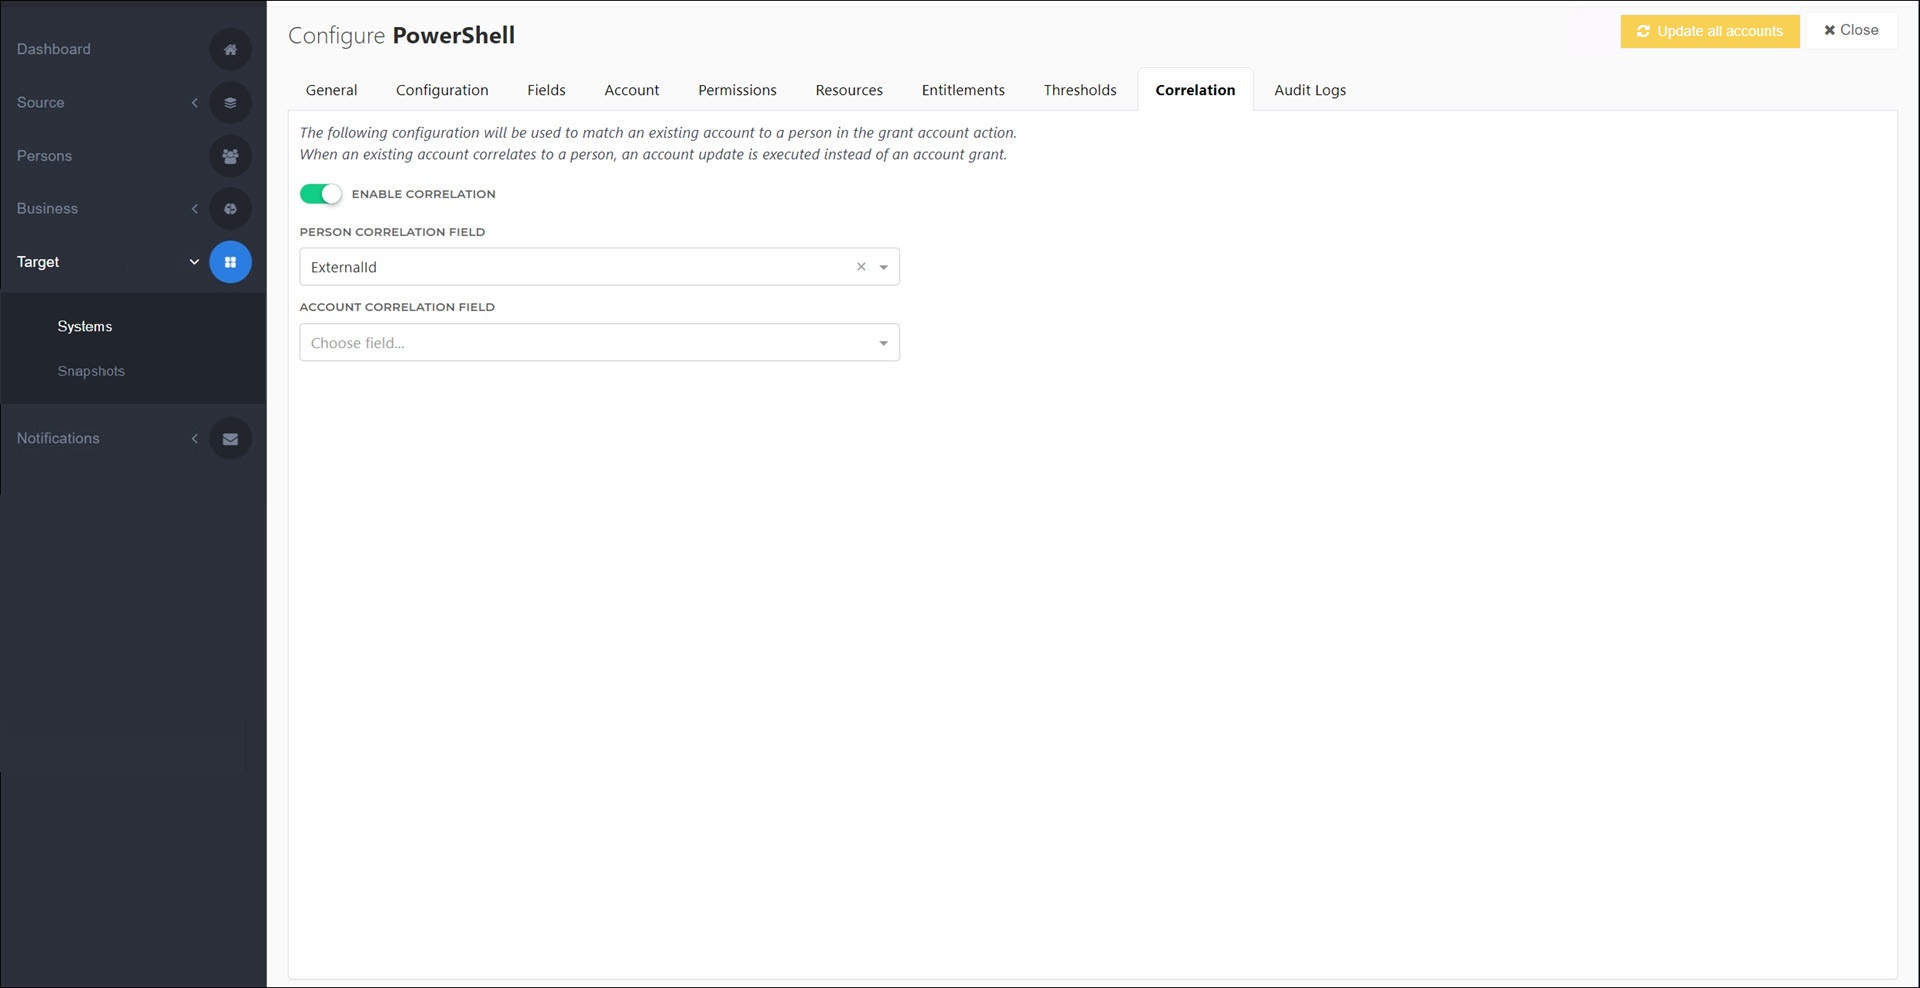Click the Business round icon

(230, 209)
